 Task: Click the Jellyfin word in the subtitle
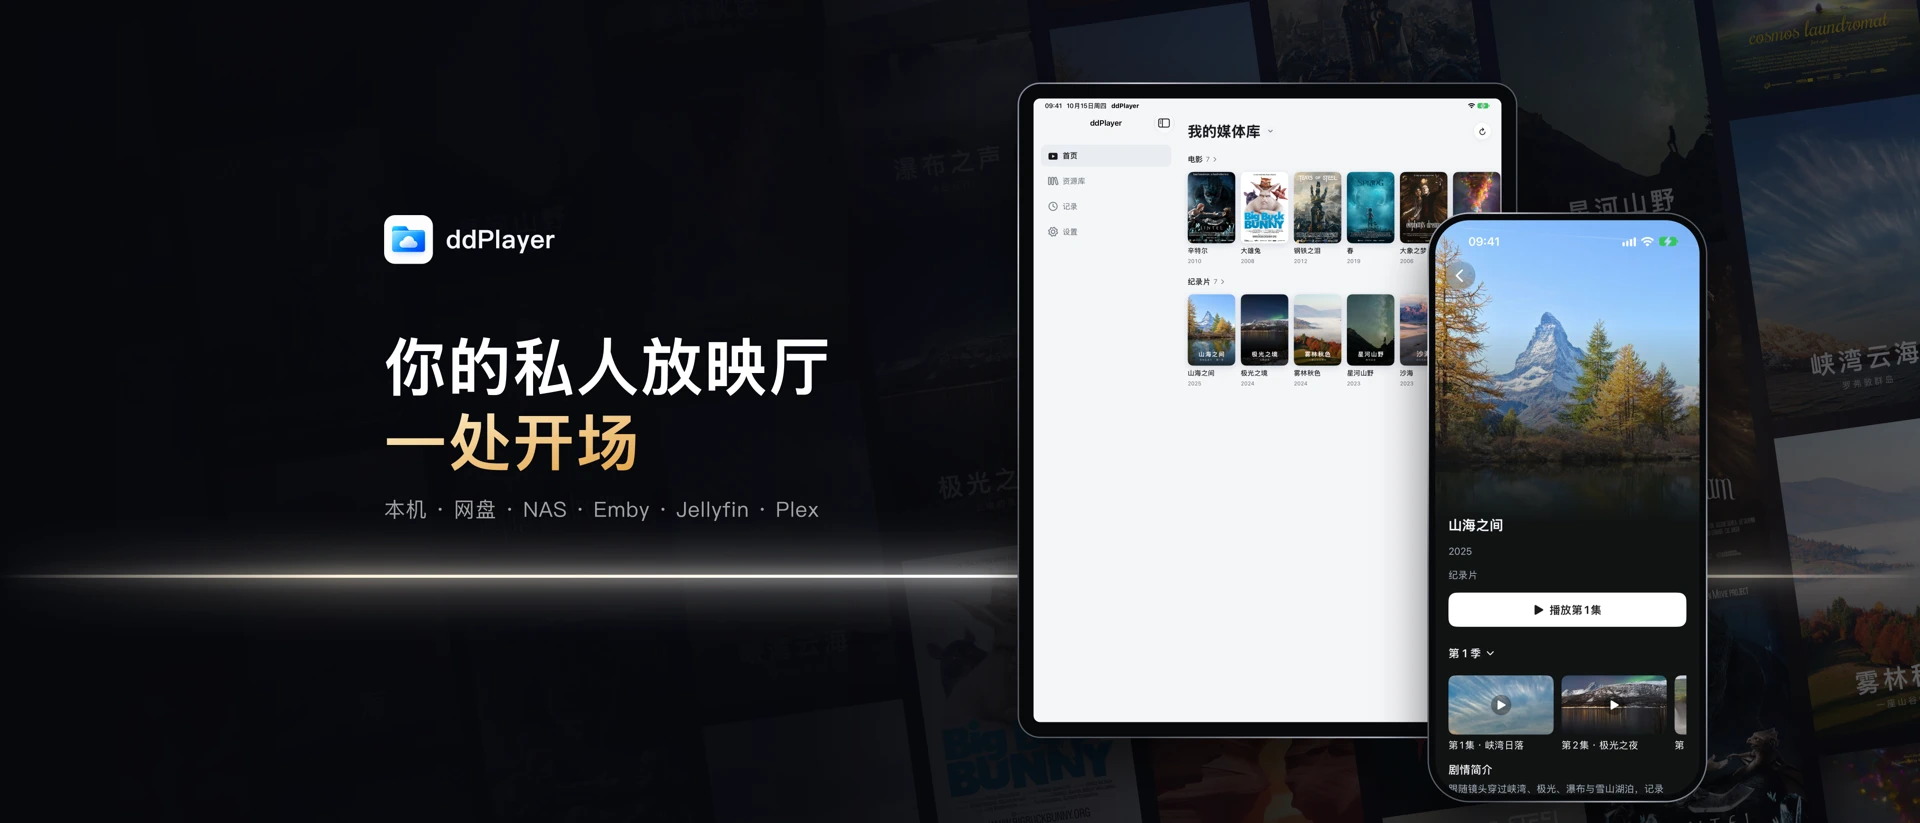coord(712,510)
